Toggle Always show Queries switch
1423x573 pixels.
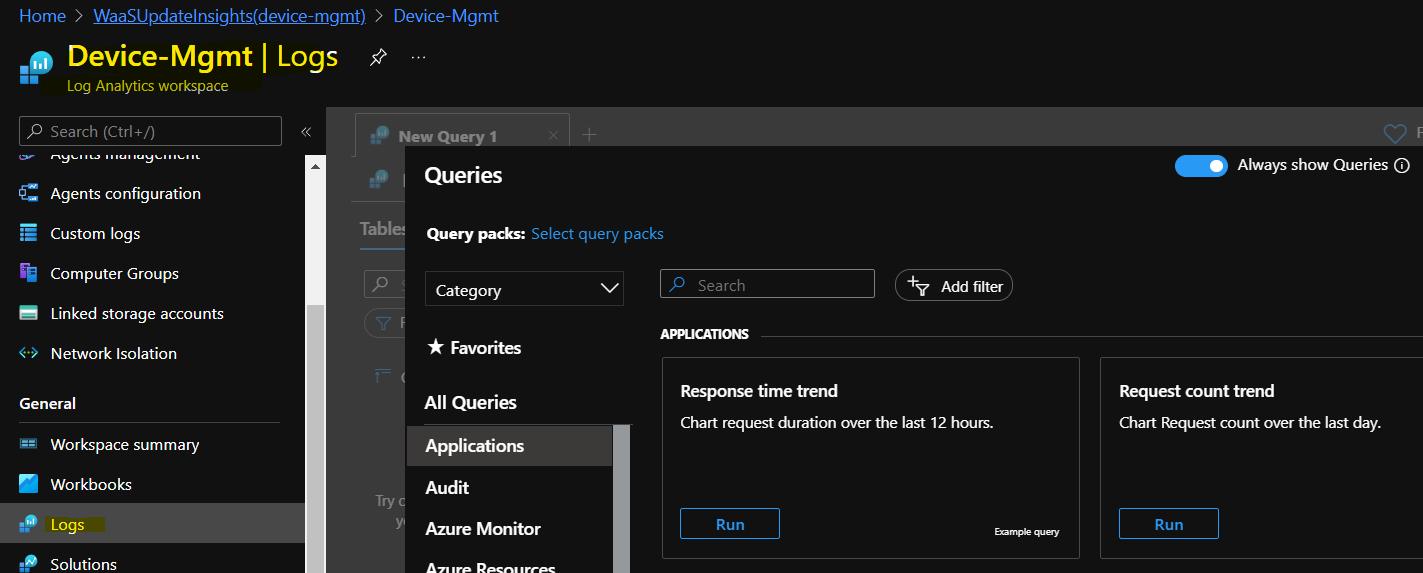point(1201,166)
